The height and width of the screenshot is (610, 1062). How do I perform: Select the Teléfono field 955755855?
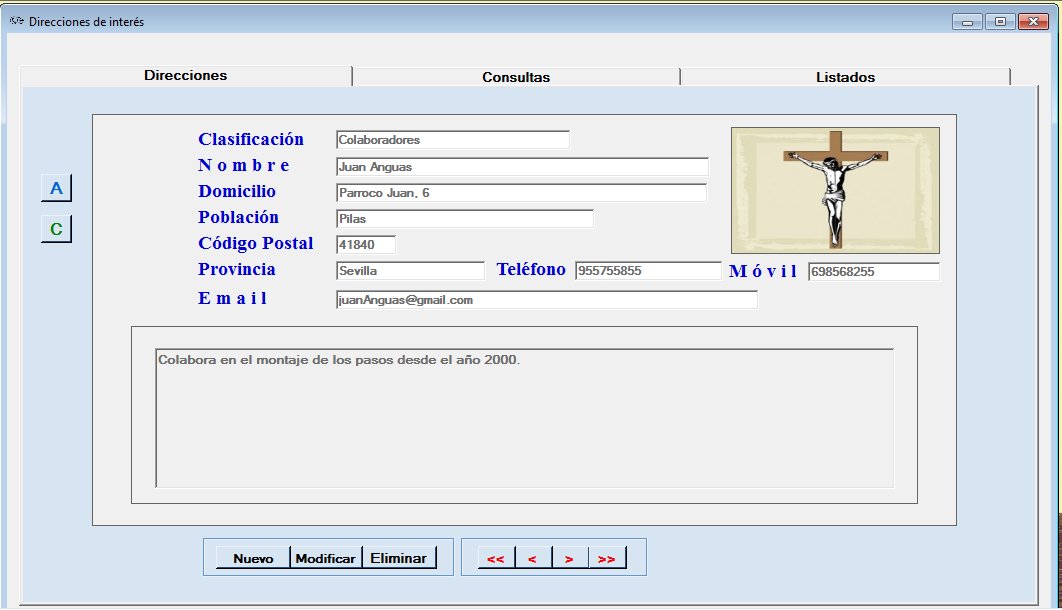click(x=647, y=271)
